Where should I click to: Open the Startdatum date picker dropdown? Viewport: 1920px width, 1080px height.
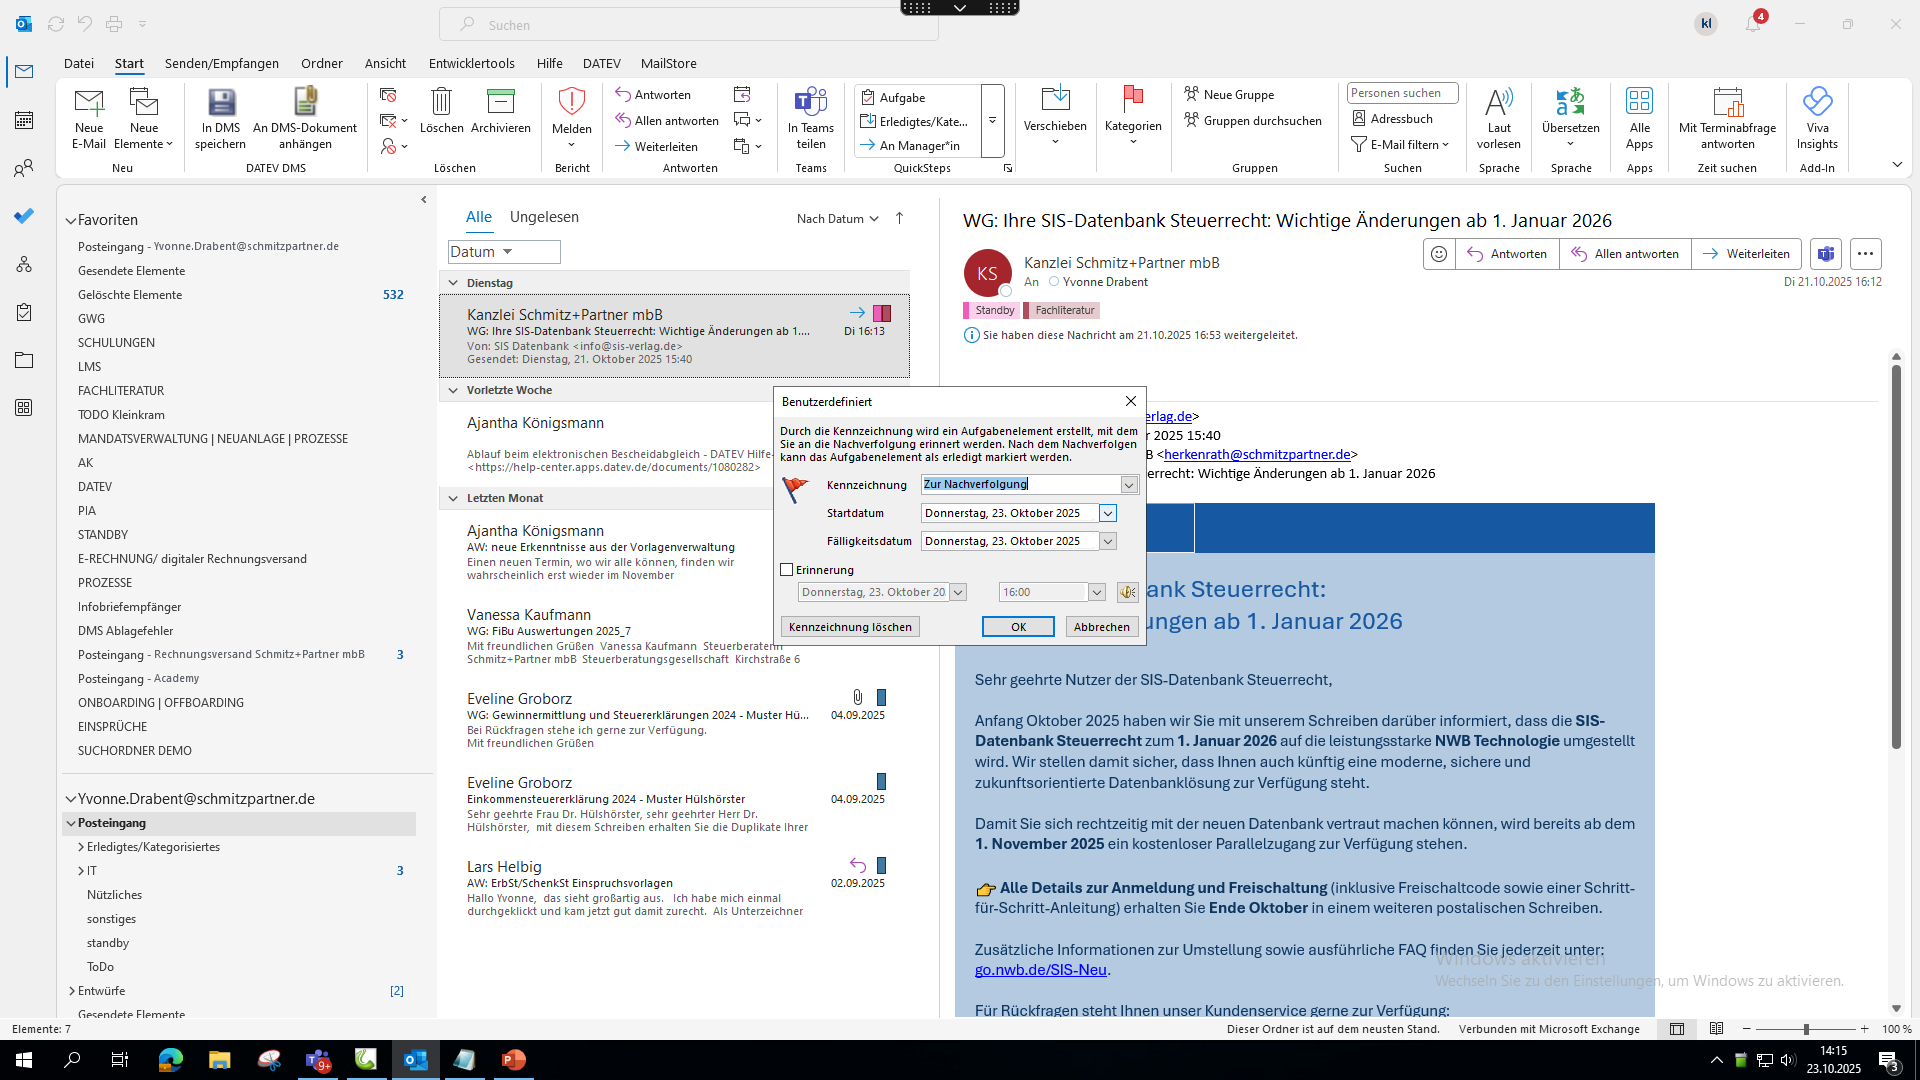click(1108, 513)
